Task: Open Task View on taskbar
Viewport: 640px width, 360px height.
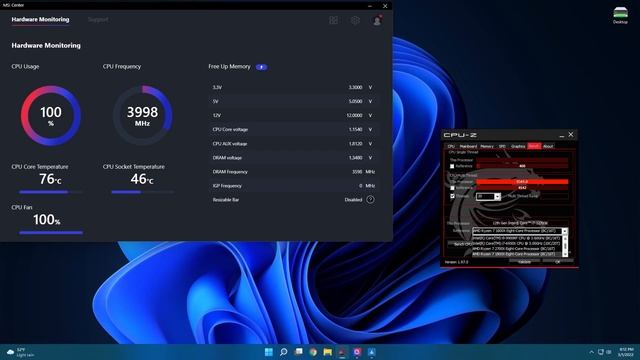Action: pyautogui.click(x=298, y=352)
